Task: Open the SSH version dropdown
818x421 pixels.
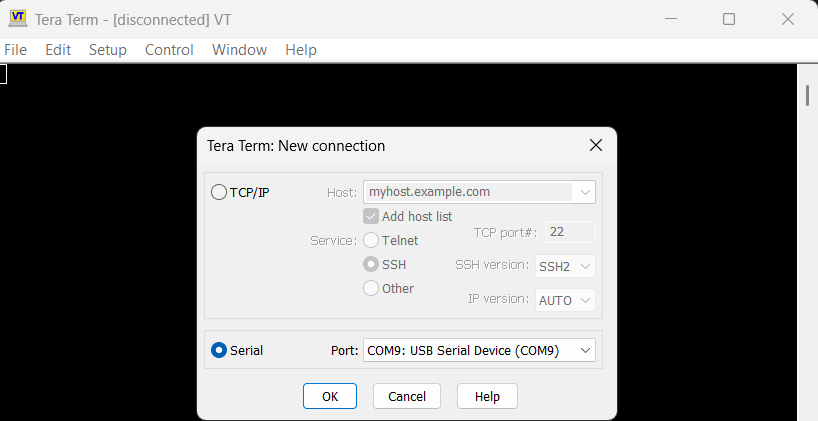Action: click(566, 266)
